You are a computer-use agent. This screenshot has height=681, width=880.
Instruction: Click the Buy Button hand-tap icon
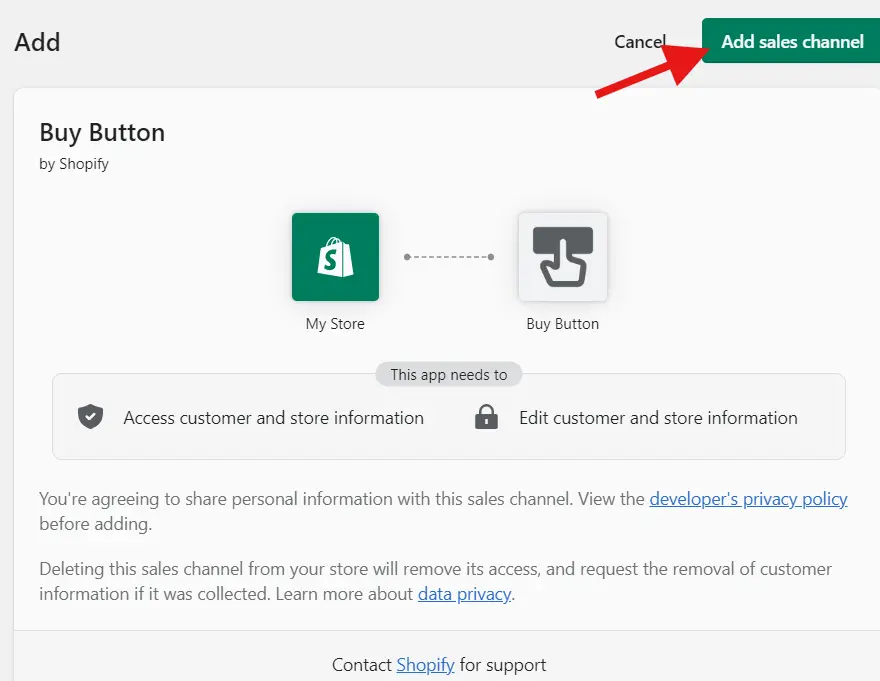coord(562,257)
